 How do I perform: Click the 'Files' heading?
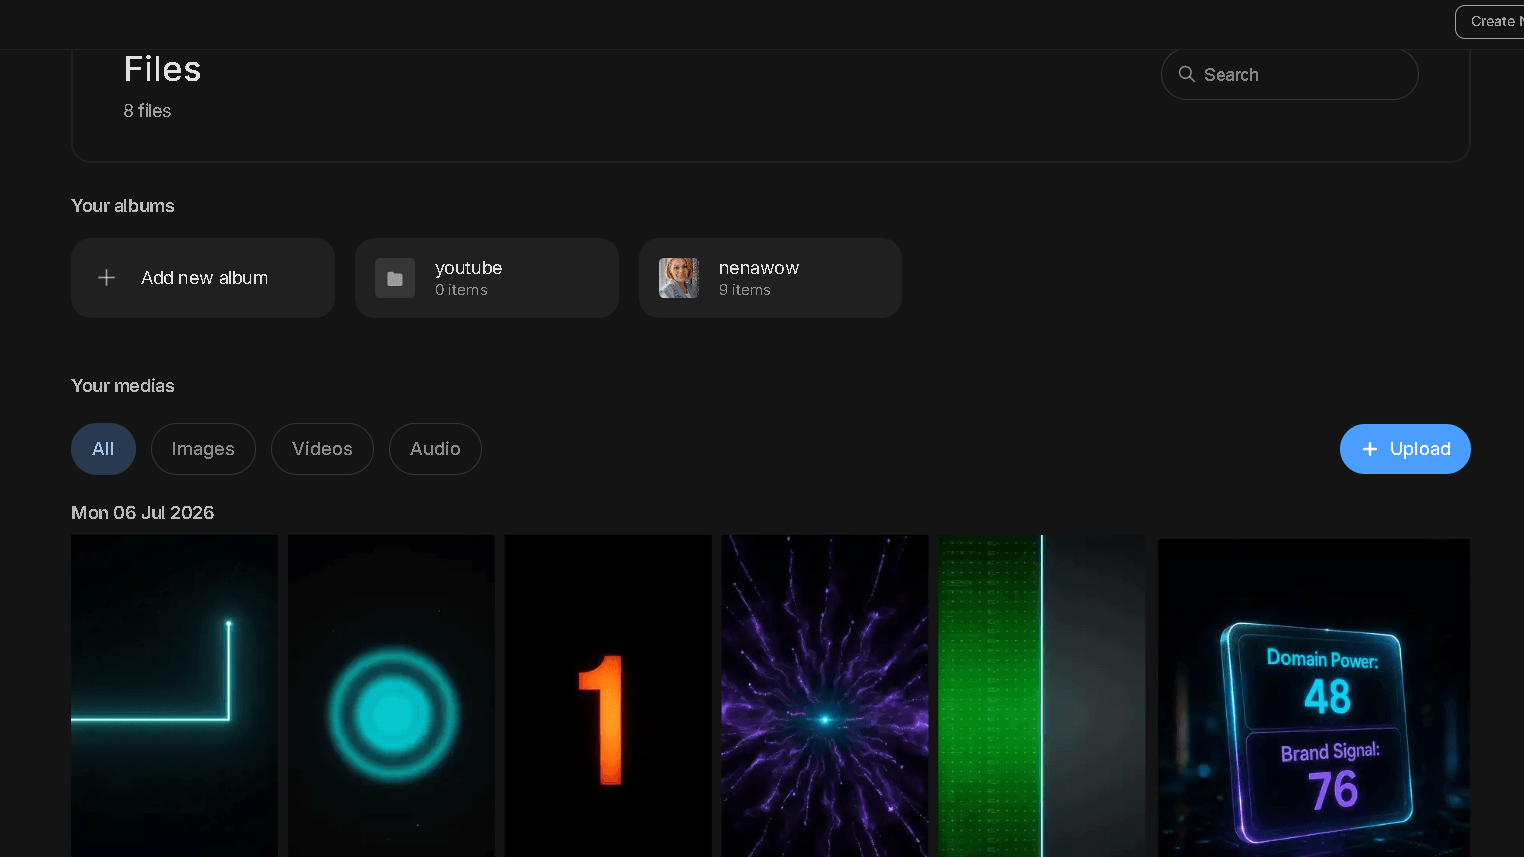click(162, 69)
